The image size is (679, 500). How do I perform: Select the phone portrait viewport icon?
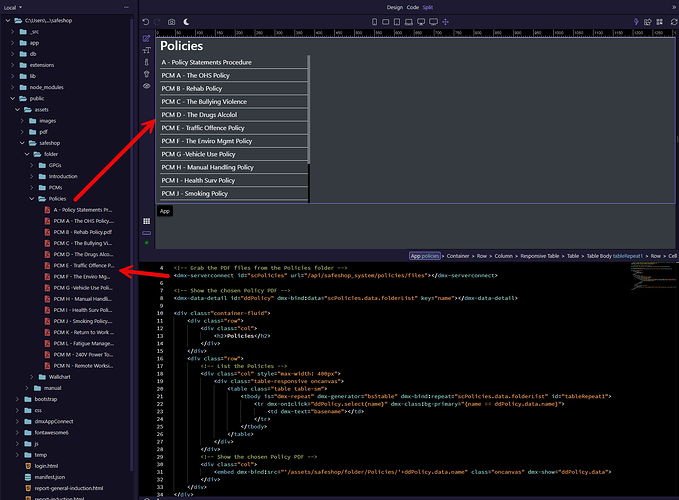click(x=374, y=22)
